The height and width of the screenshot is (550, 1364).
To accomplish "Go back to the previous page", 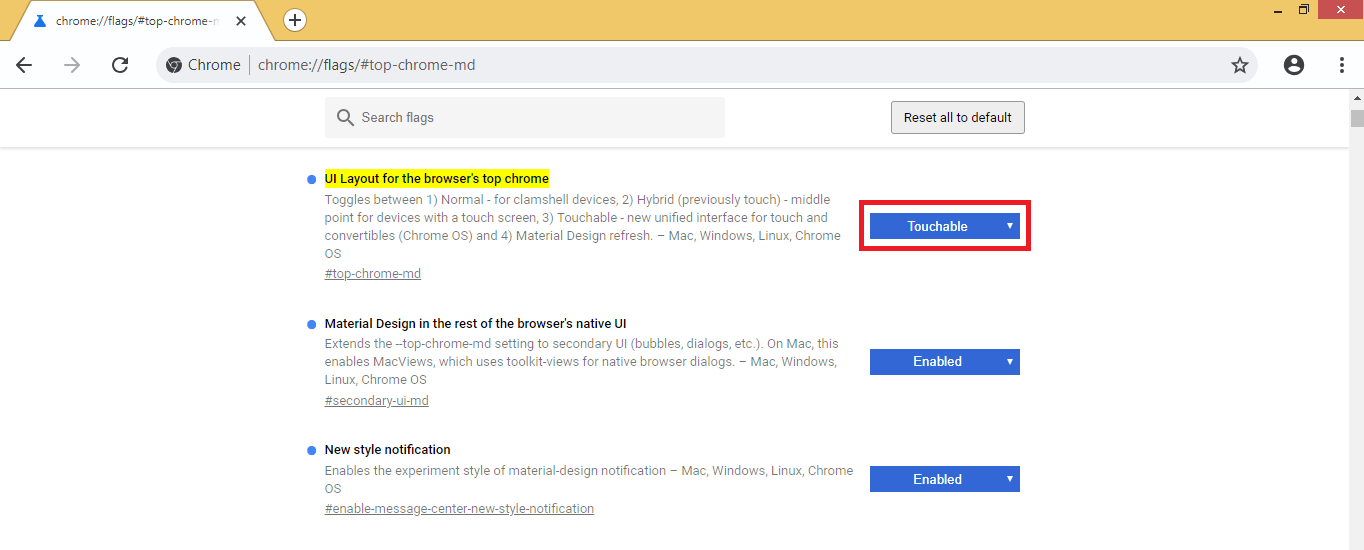I will (x=24, y=65).
